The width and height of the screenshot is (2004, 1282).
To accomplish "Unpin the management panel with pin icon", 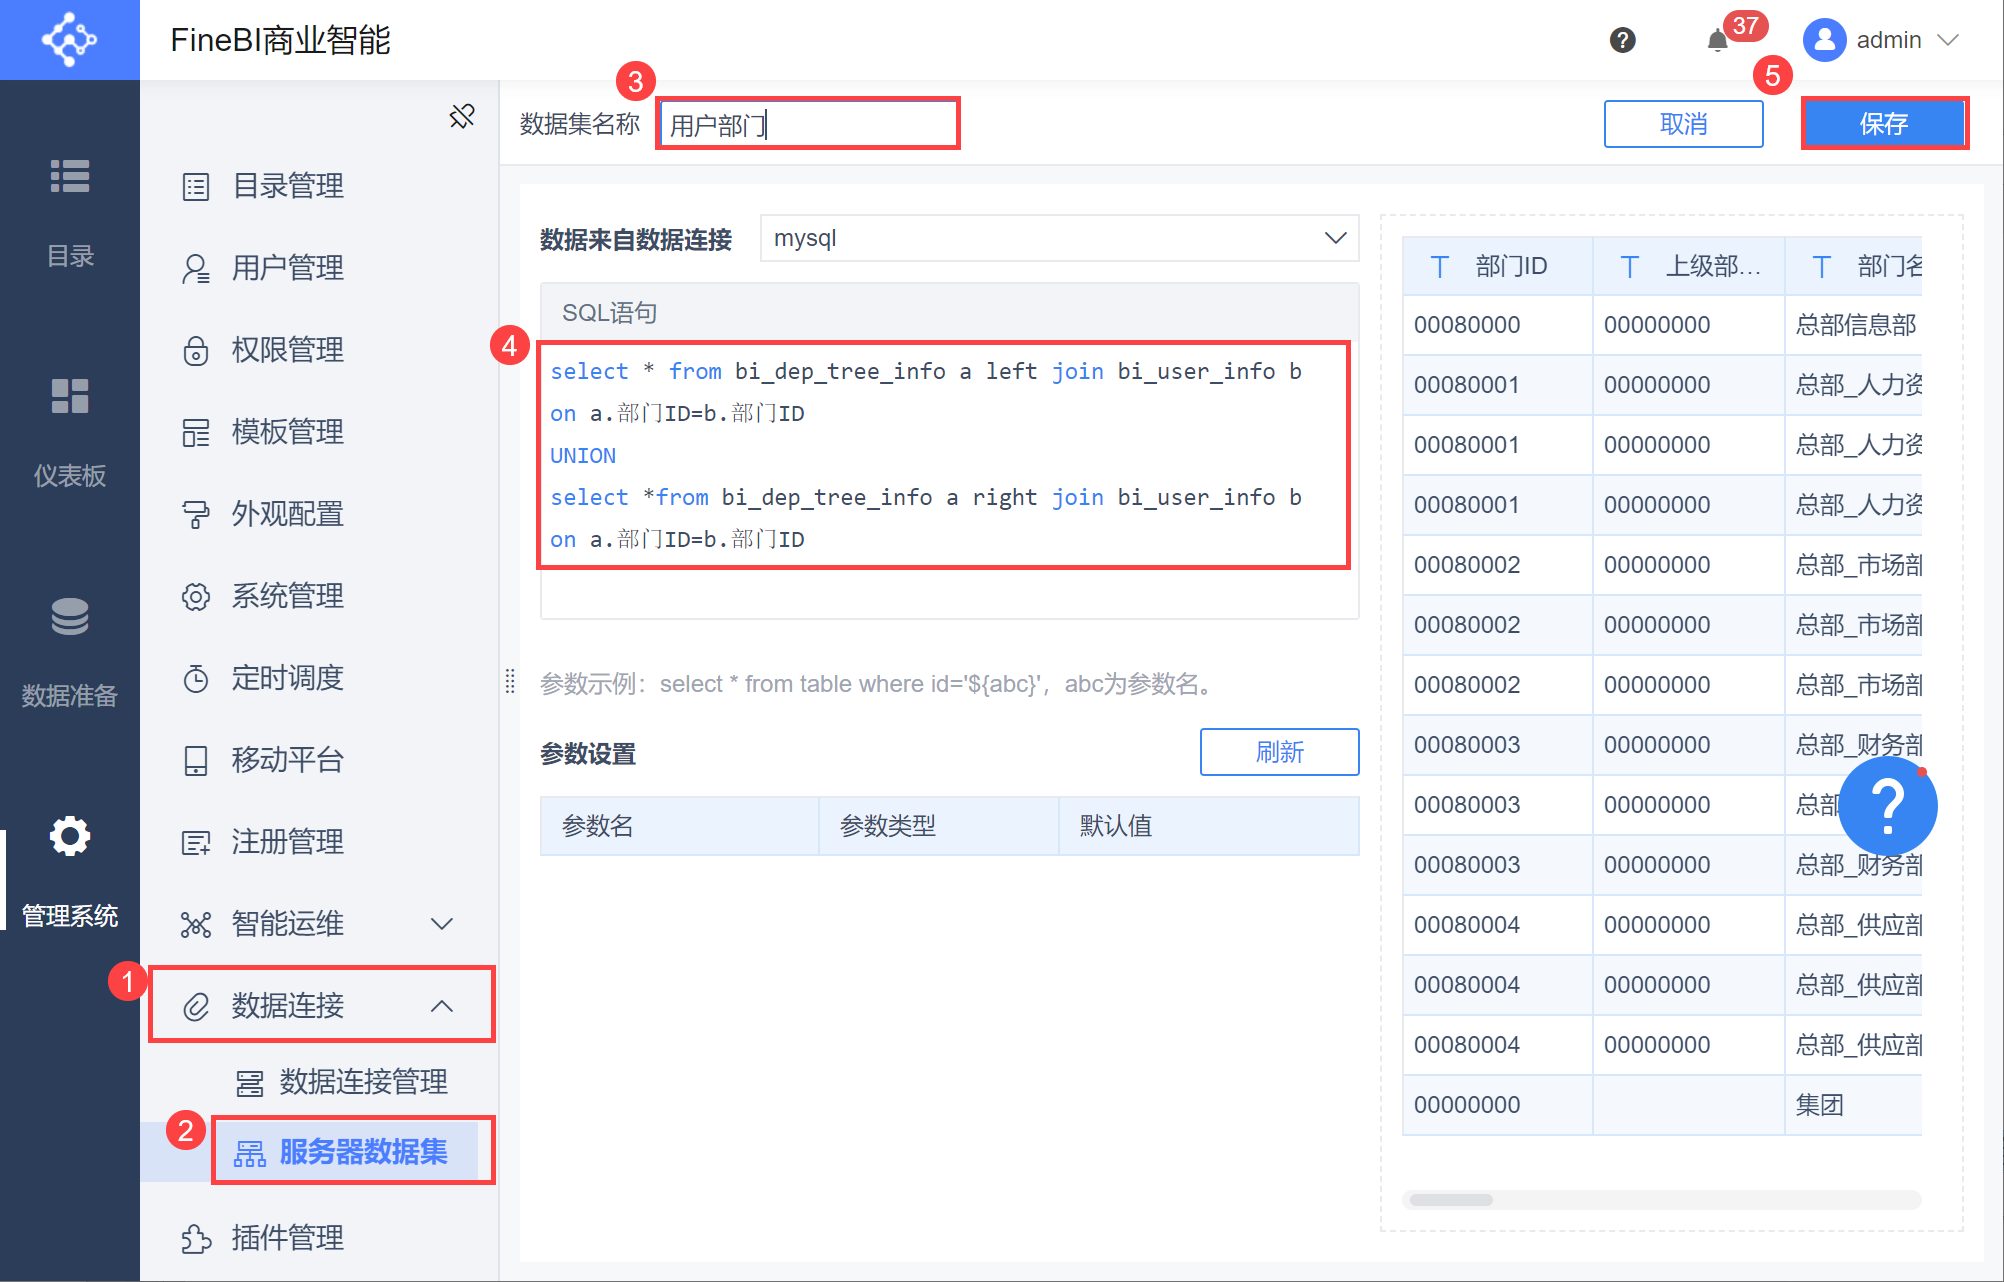I will pyautogui.click(x=461, y=116).
